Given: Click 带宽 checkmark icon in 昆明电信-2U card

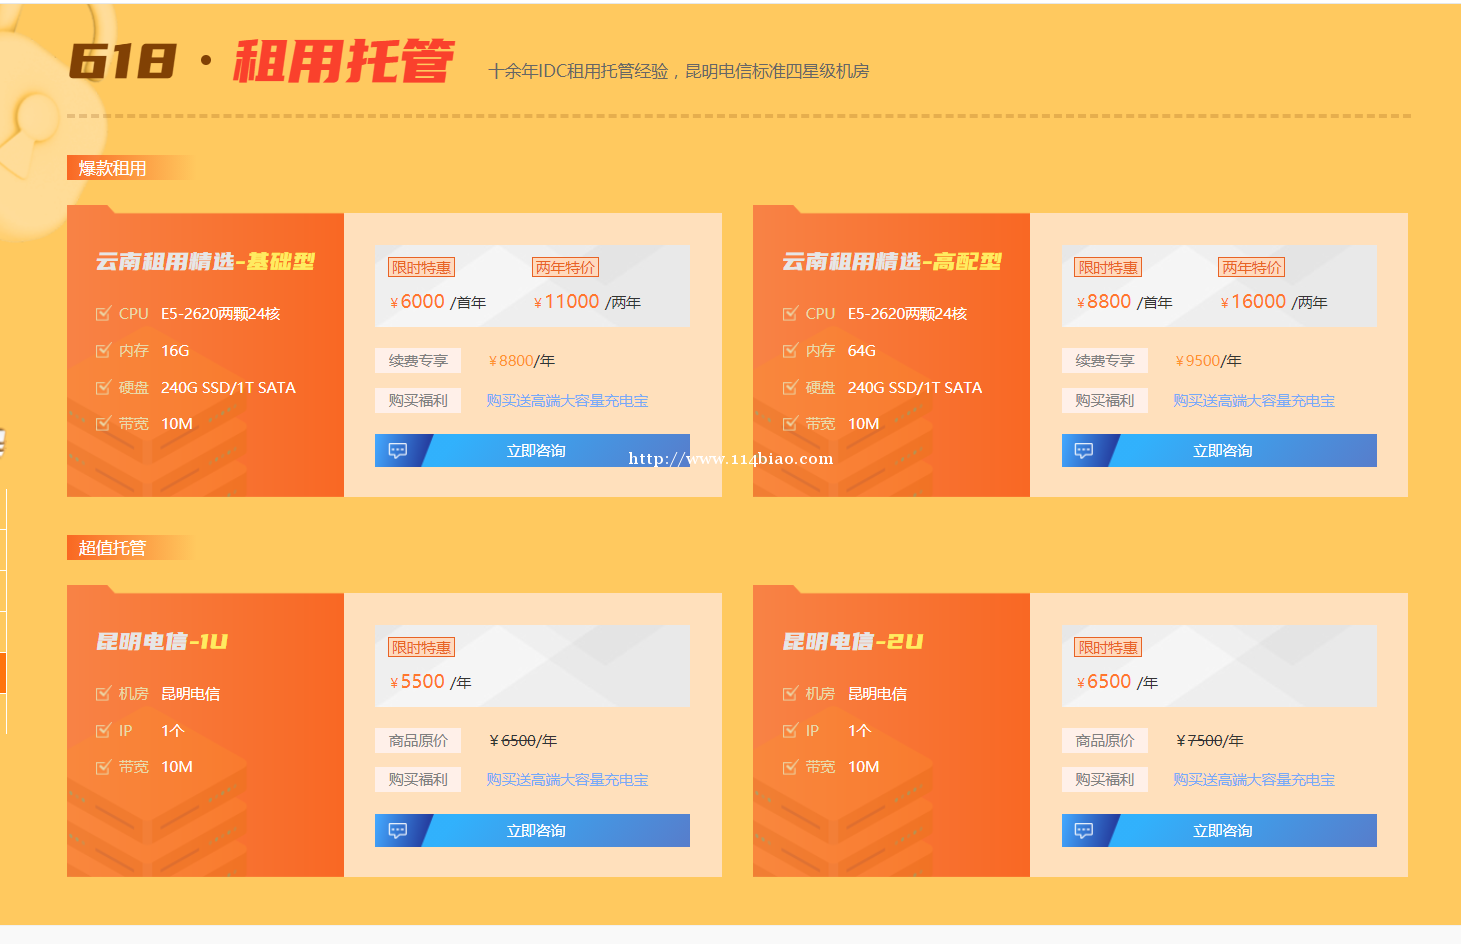Looking at the screenshot, I should pos(790,767).
